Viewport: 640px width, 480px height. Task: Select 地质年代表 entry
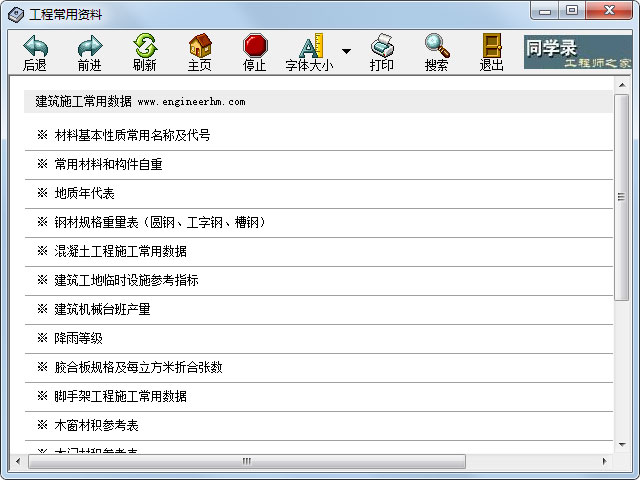point(84,193)
